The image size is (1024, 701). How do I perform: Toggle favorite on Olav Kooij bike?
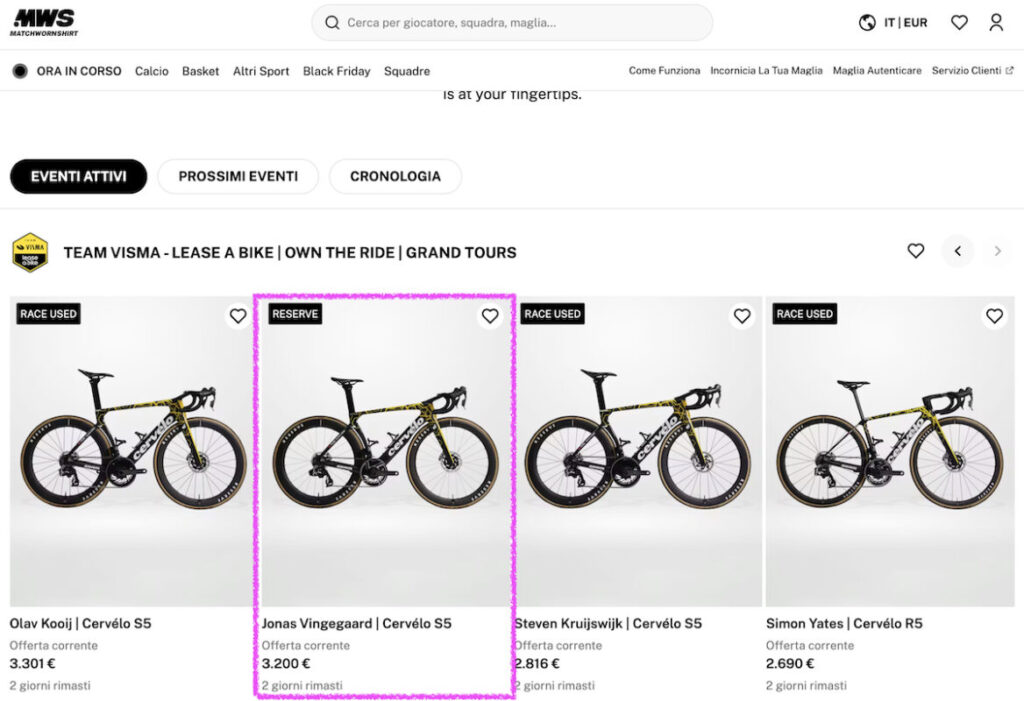pyautogui.click(x=238, y=316)
